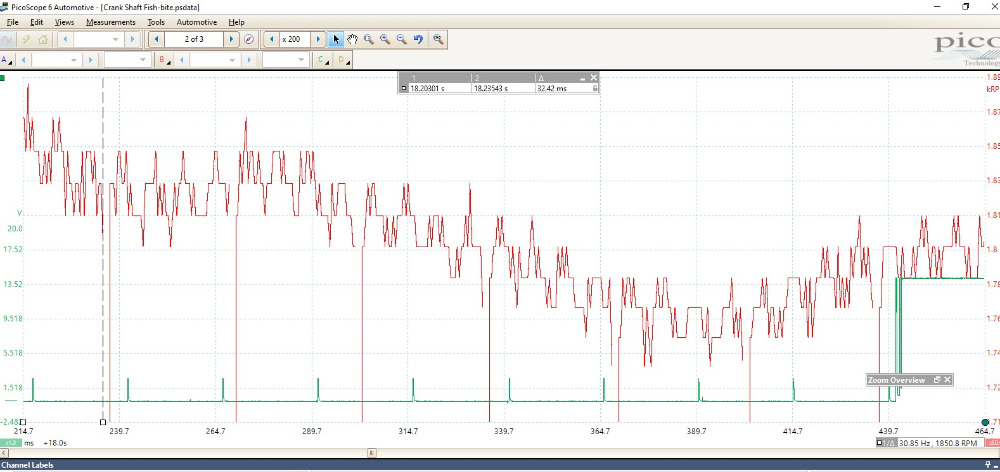Increase the x 200 zoom factor
1000x472 pixels.
point(319,39)
